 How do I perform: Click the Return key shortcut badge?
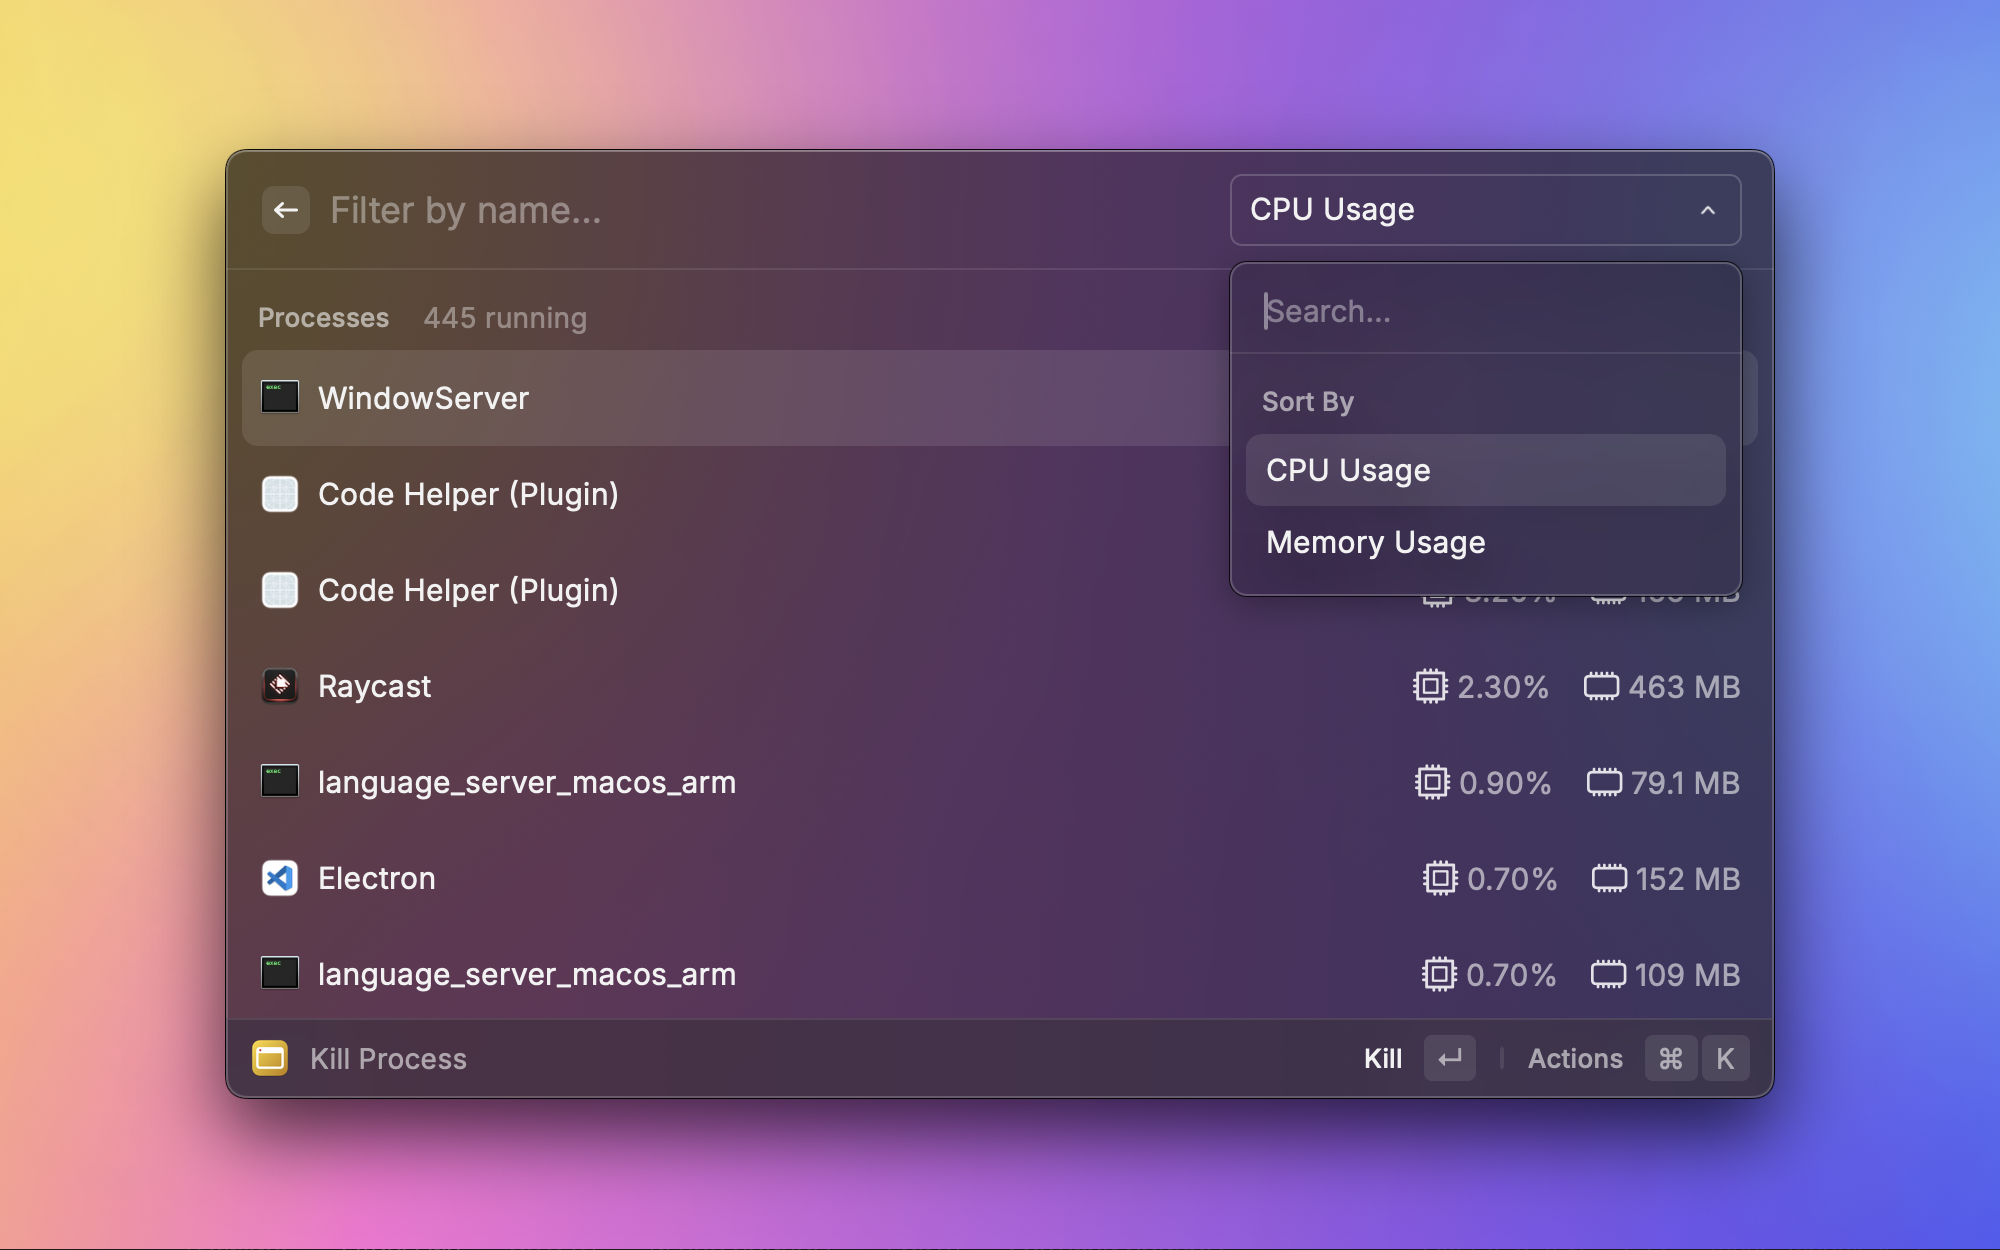[x=1450, y=1058]
